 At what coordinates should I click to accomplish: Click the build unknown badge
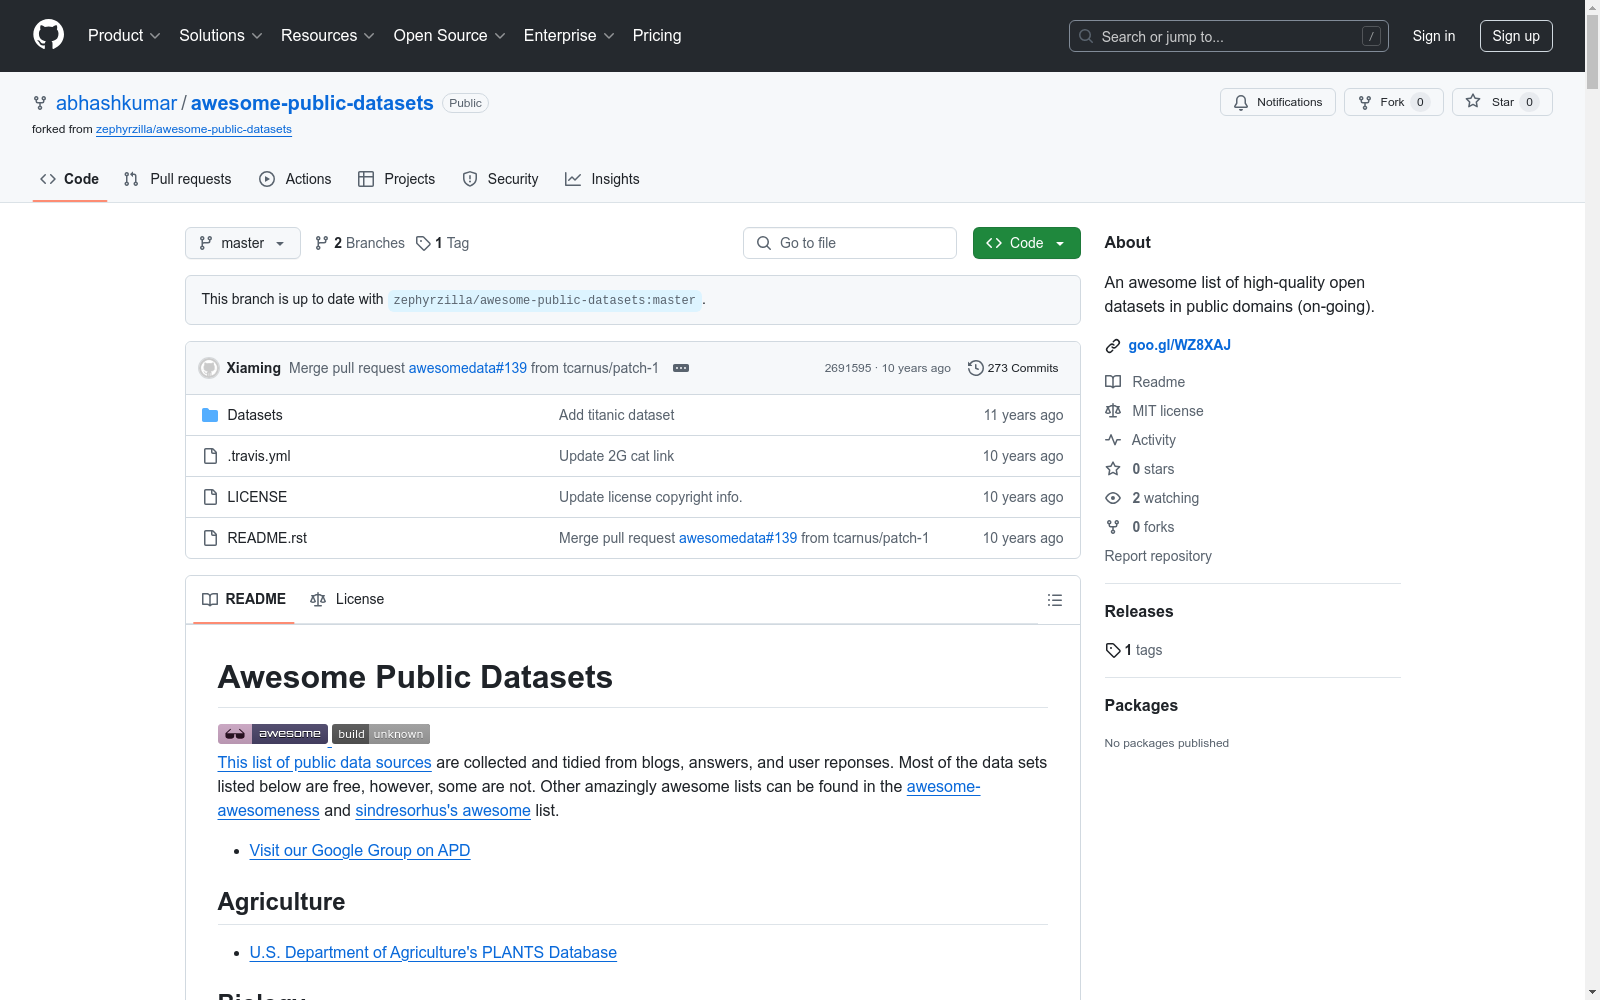click(x=381, y=734)
